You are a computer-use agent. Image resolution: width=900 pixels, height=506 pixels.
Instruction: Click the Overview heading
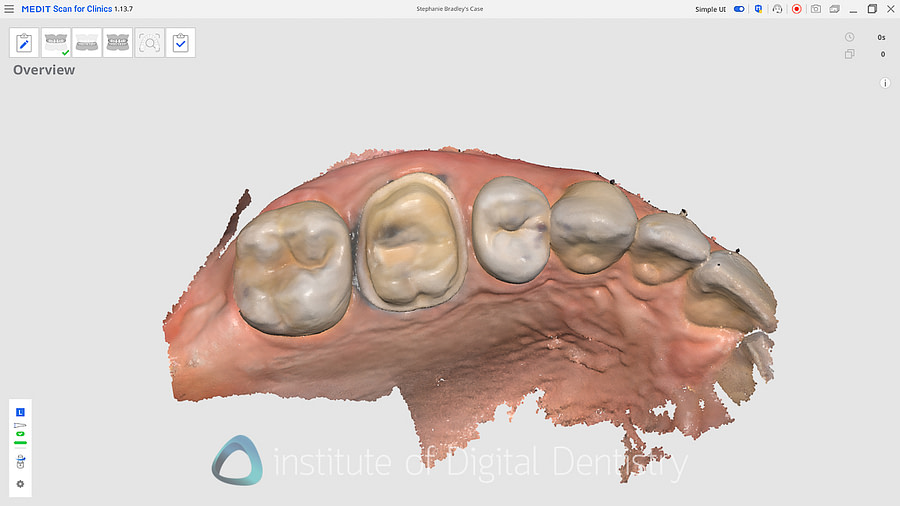pos(44,70)
